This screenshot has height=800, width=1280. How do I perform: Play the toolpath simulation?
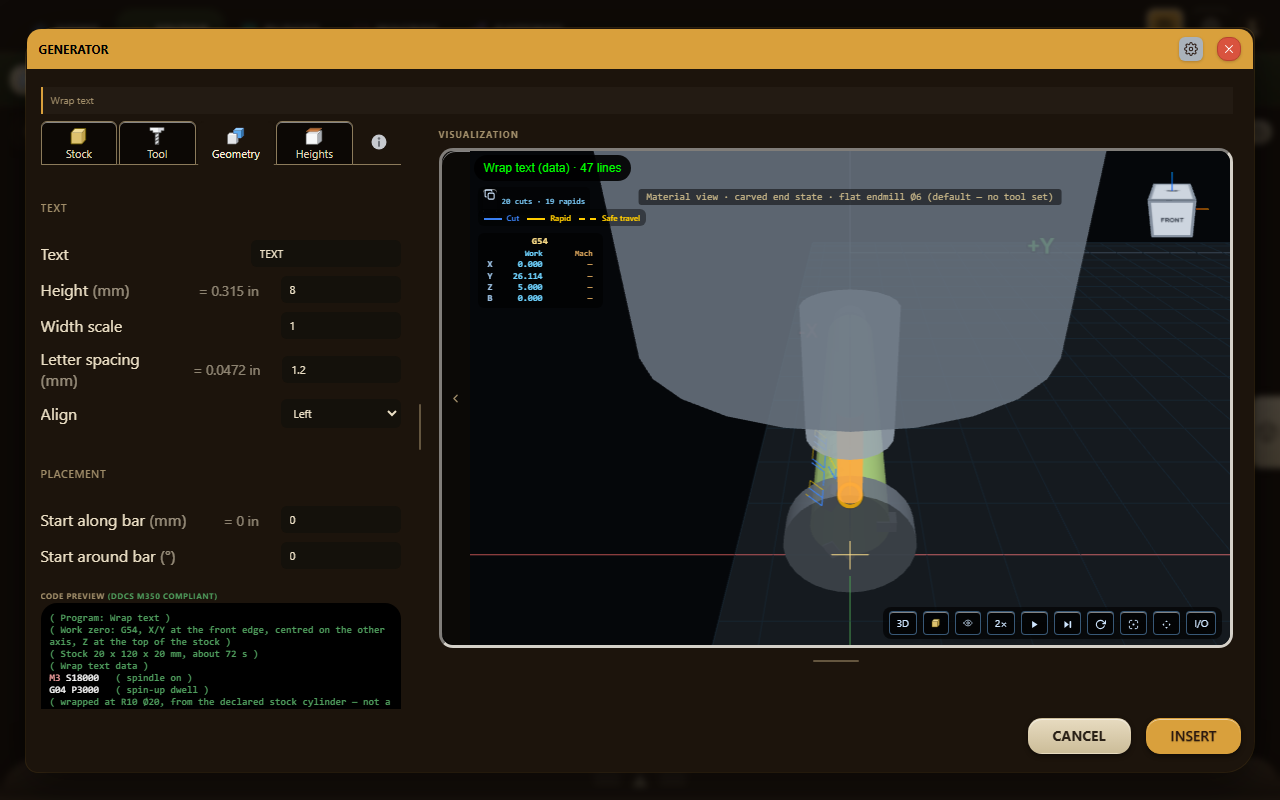(1034, 623)
